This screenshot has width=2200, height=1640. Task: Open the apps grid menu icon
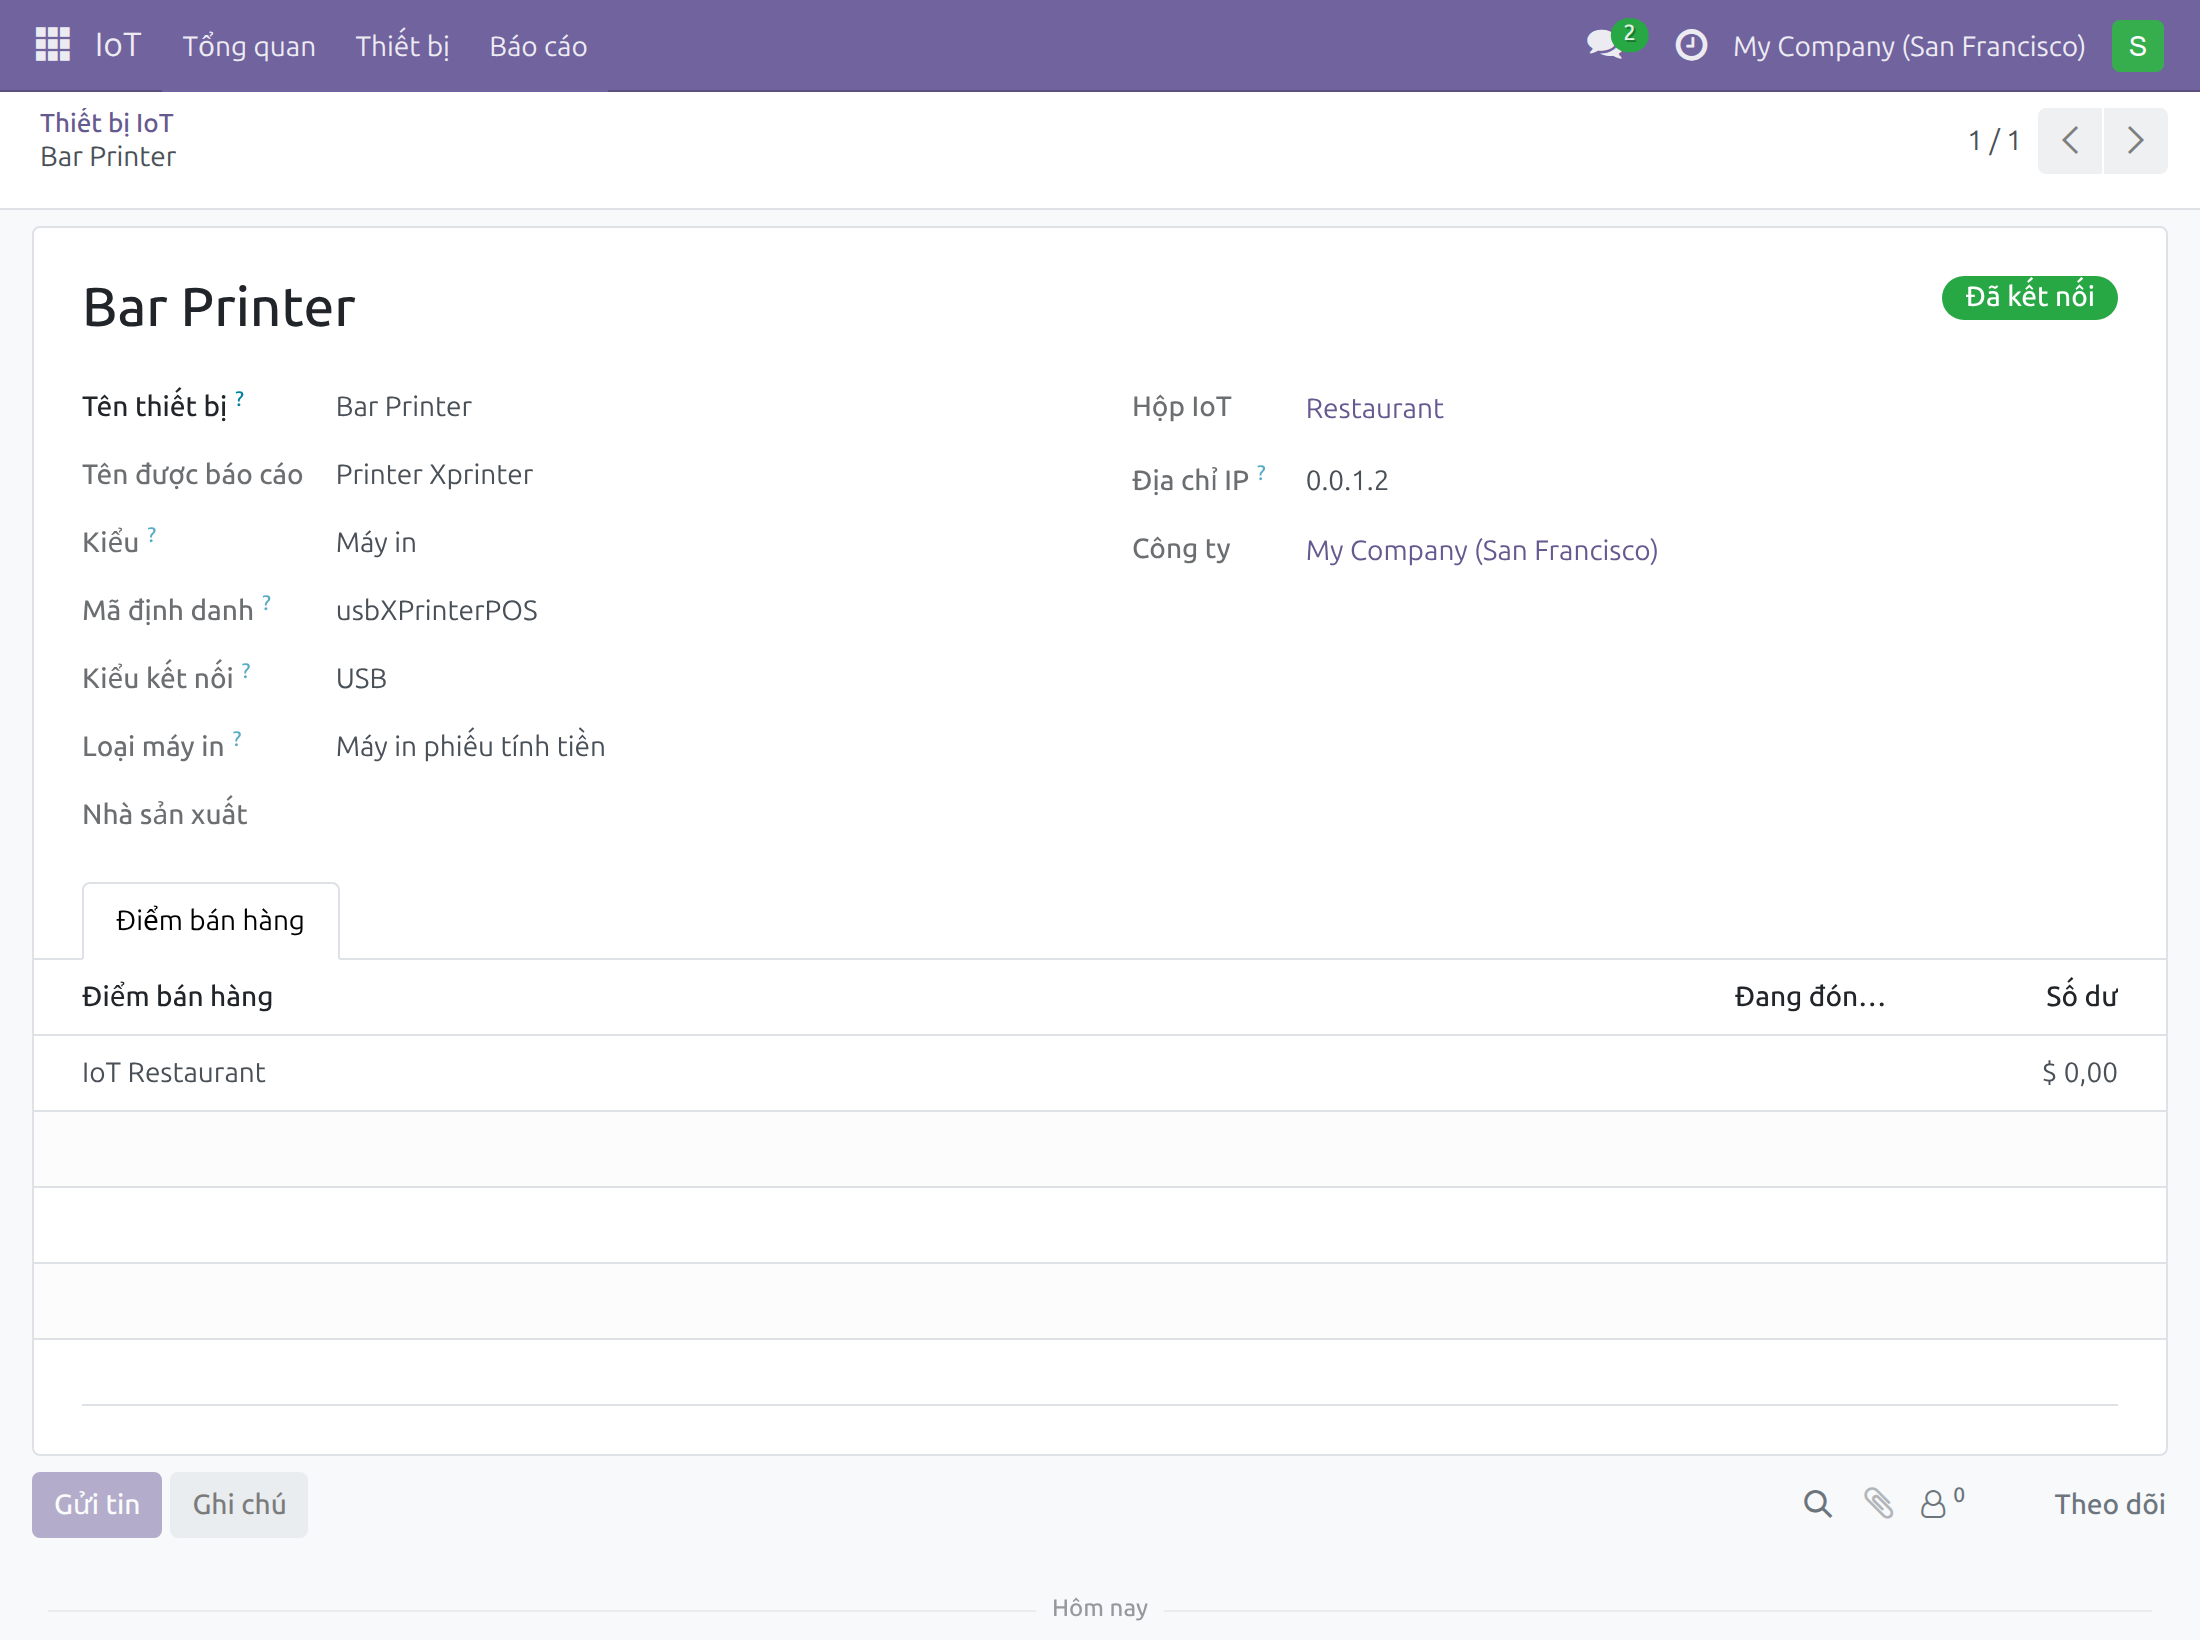point(52,45)
